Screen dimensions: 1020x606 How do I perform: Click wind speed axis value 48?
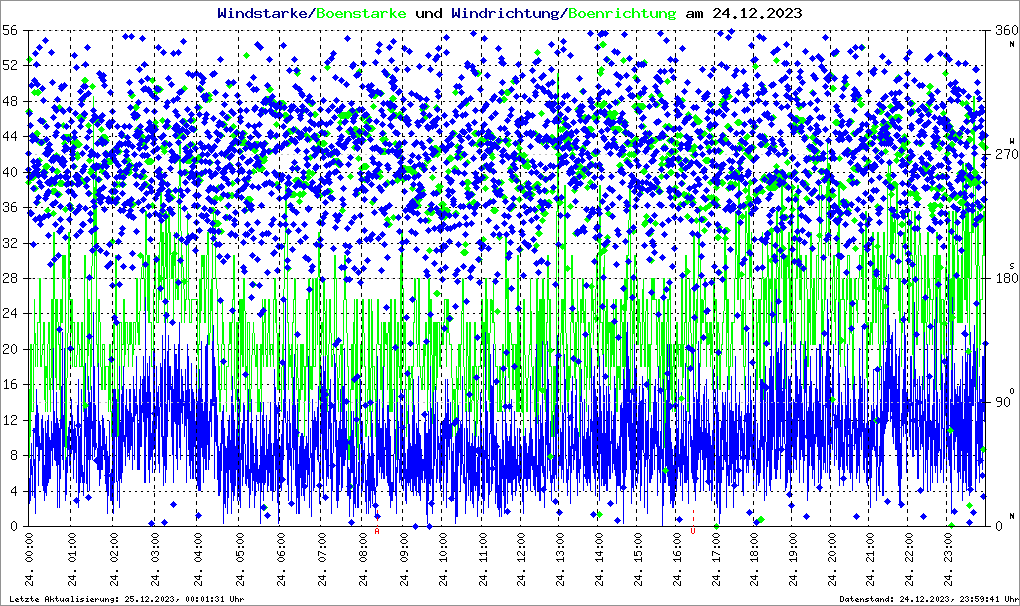(x=9, y=101)
